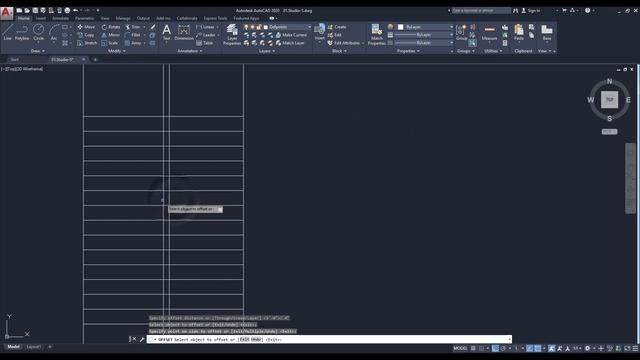Toggle snap mode in status bar
The image size is (640, 360).
point(481,348)
